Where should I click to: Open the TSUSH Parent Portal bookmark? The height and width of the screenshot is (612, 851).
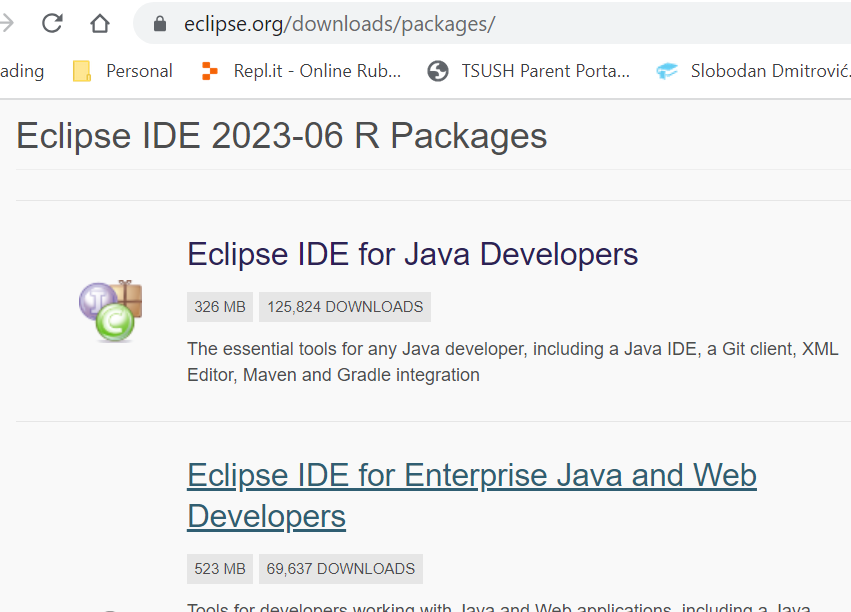(x=529, y=71)
